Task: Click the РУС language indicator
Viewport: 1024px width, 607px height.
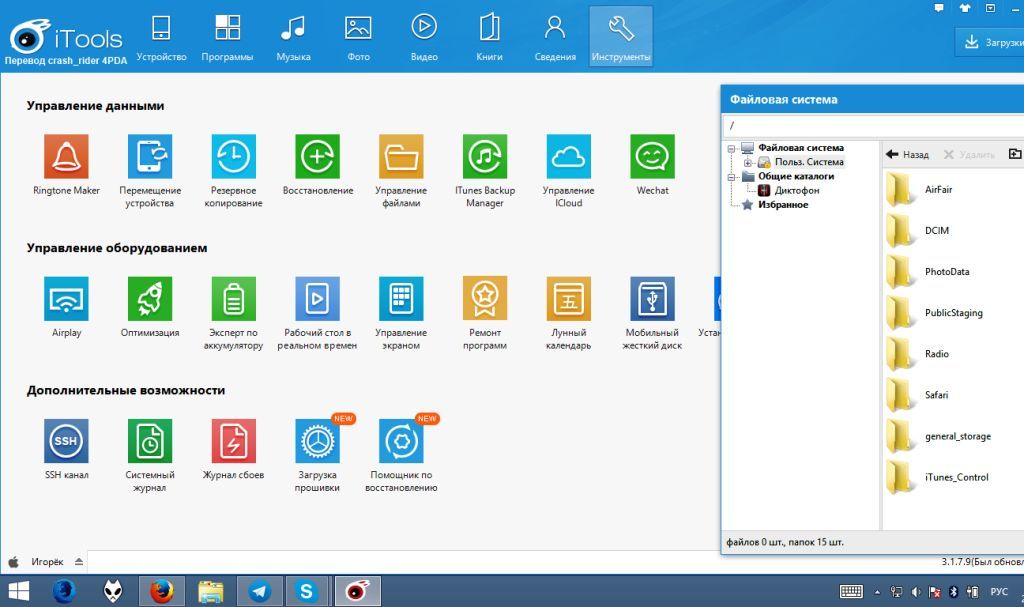Action: coord(999,592)
